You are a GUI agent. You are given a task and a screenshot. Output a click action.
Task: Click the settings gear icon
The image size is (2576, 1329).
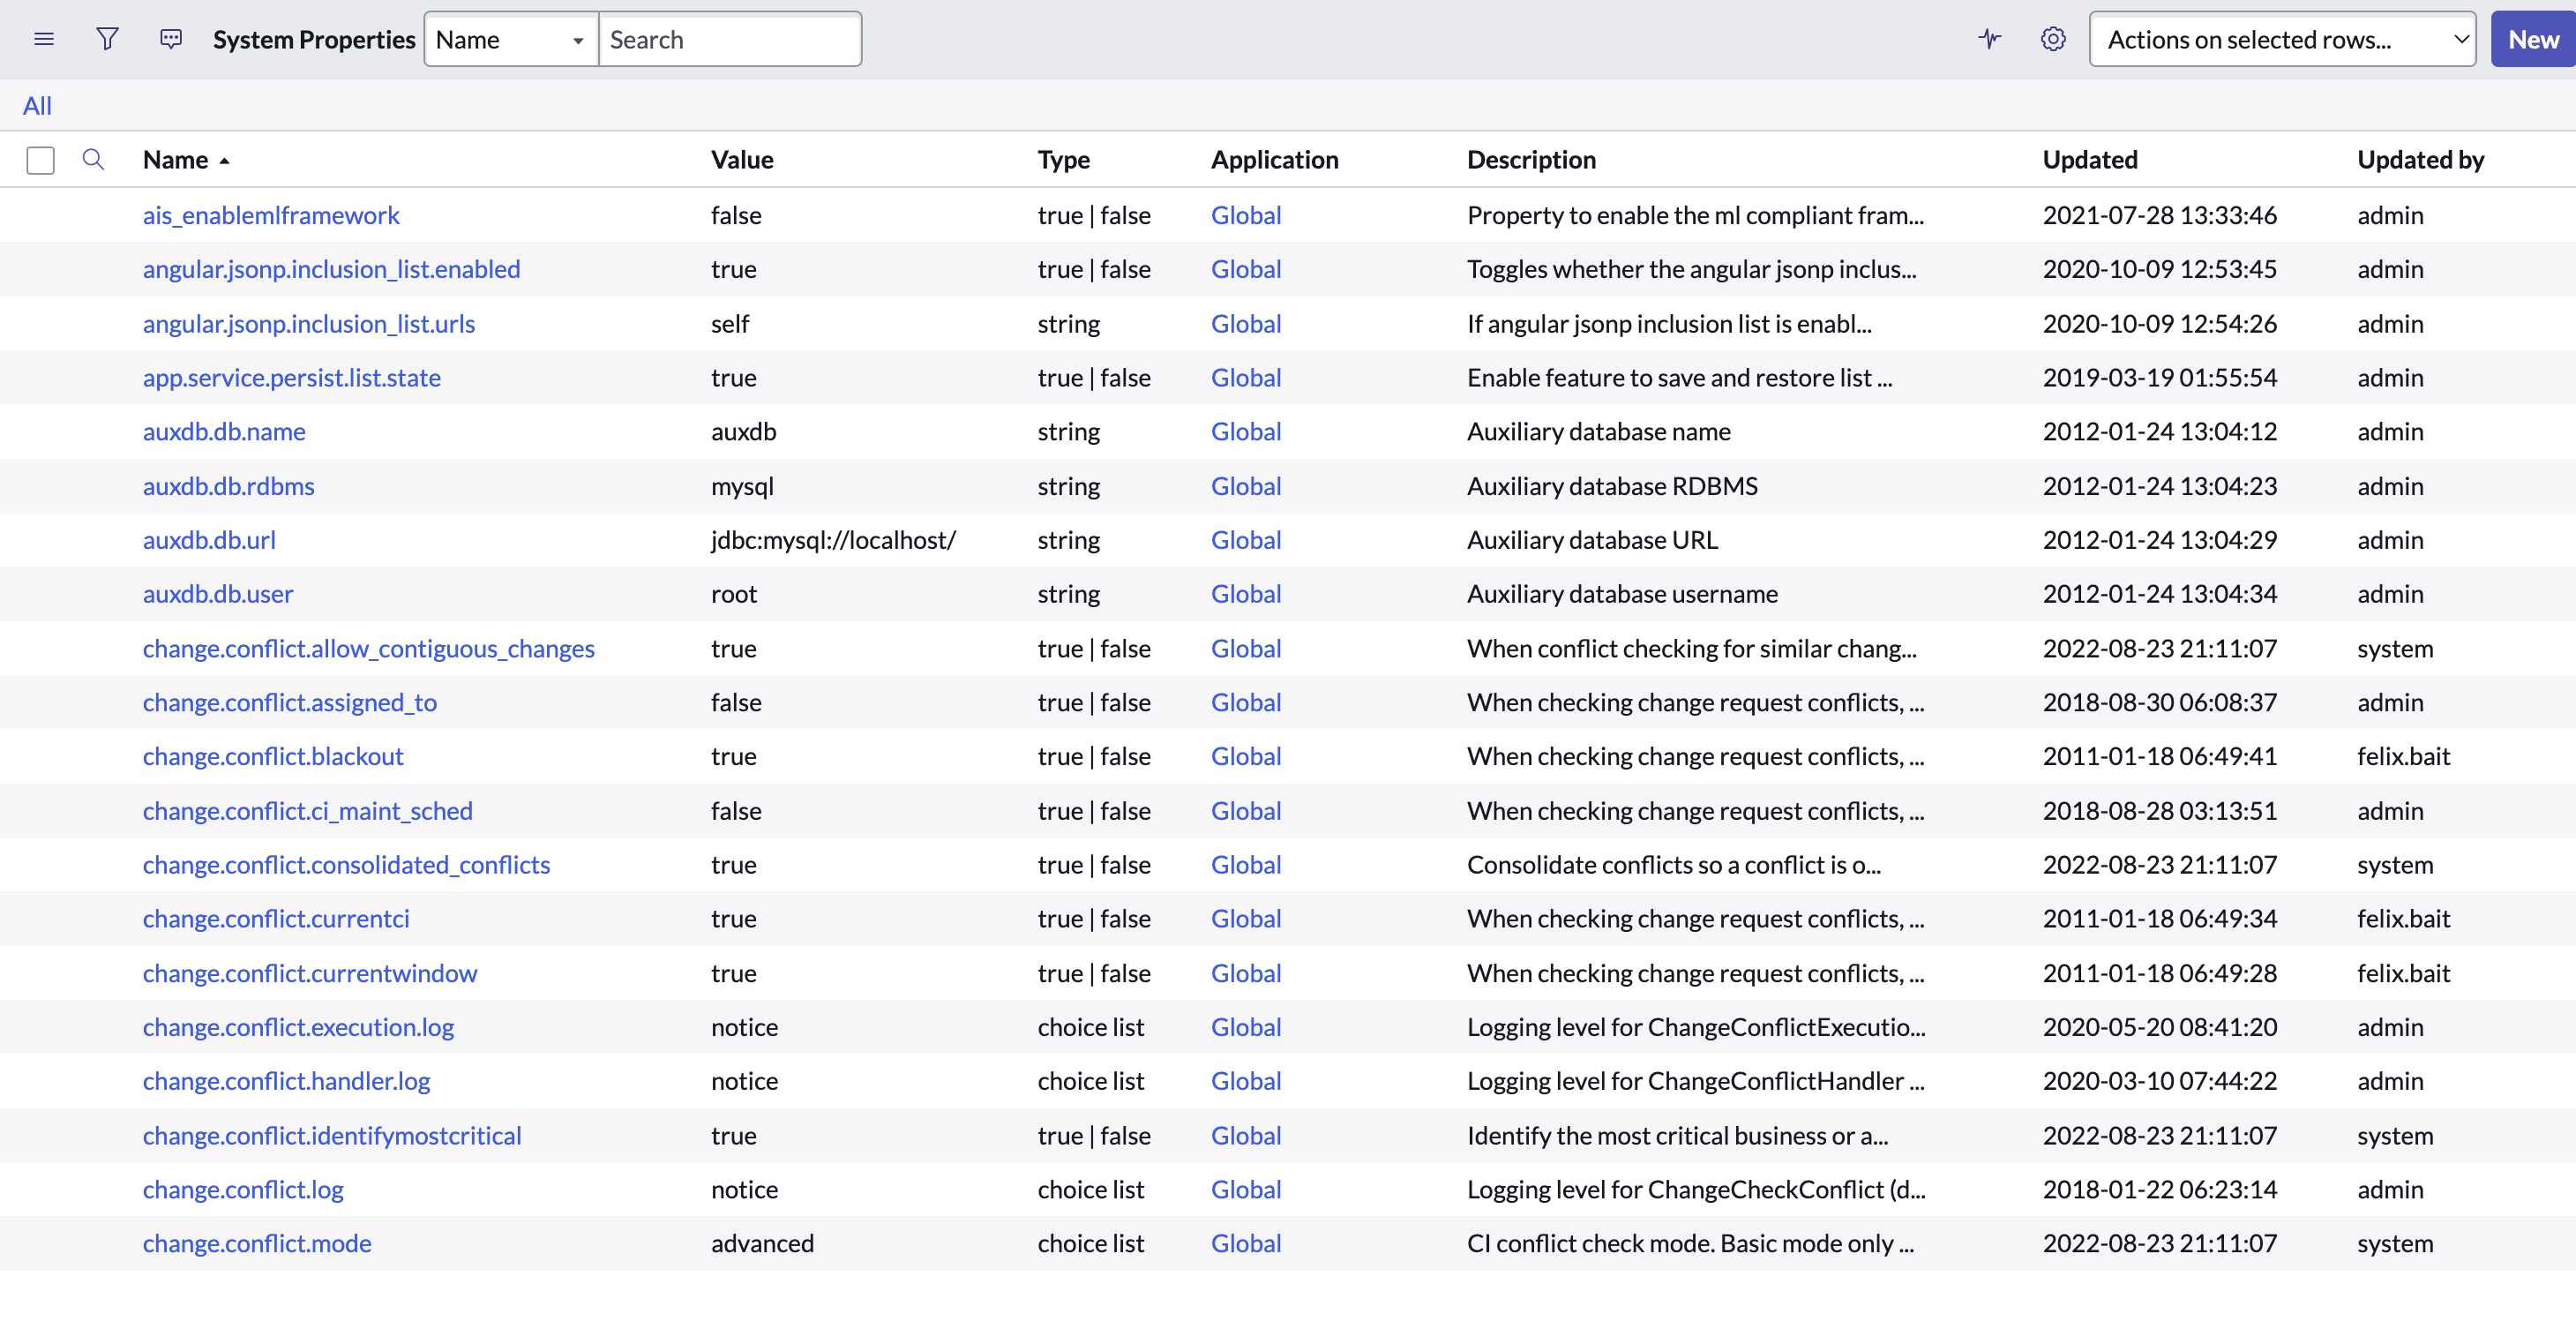tap(2053, 39)
